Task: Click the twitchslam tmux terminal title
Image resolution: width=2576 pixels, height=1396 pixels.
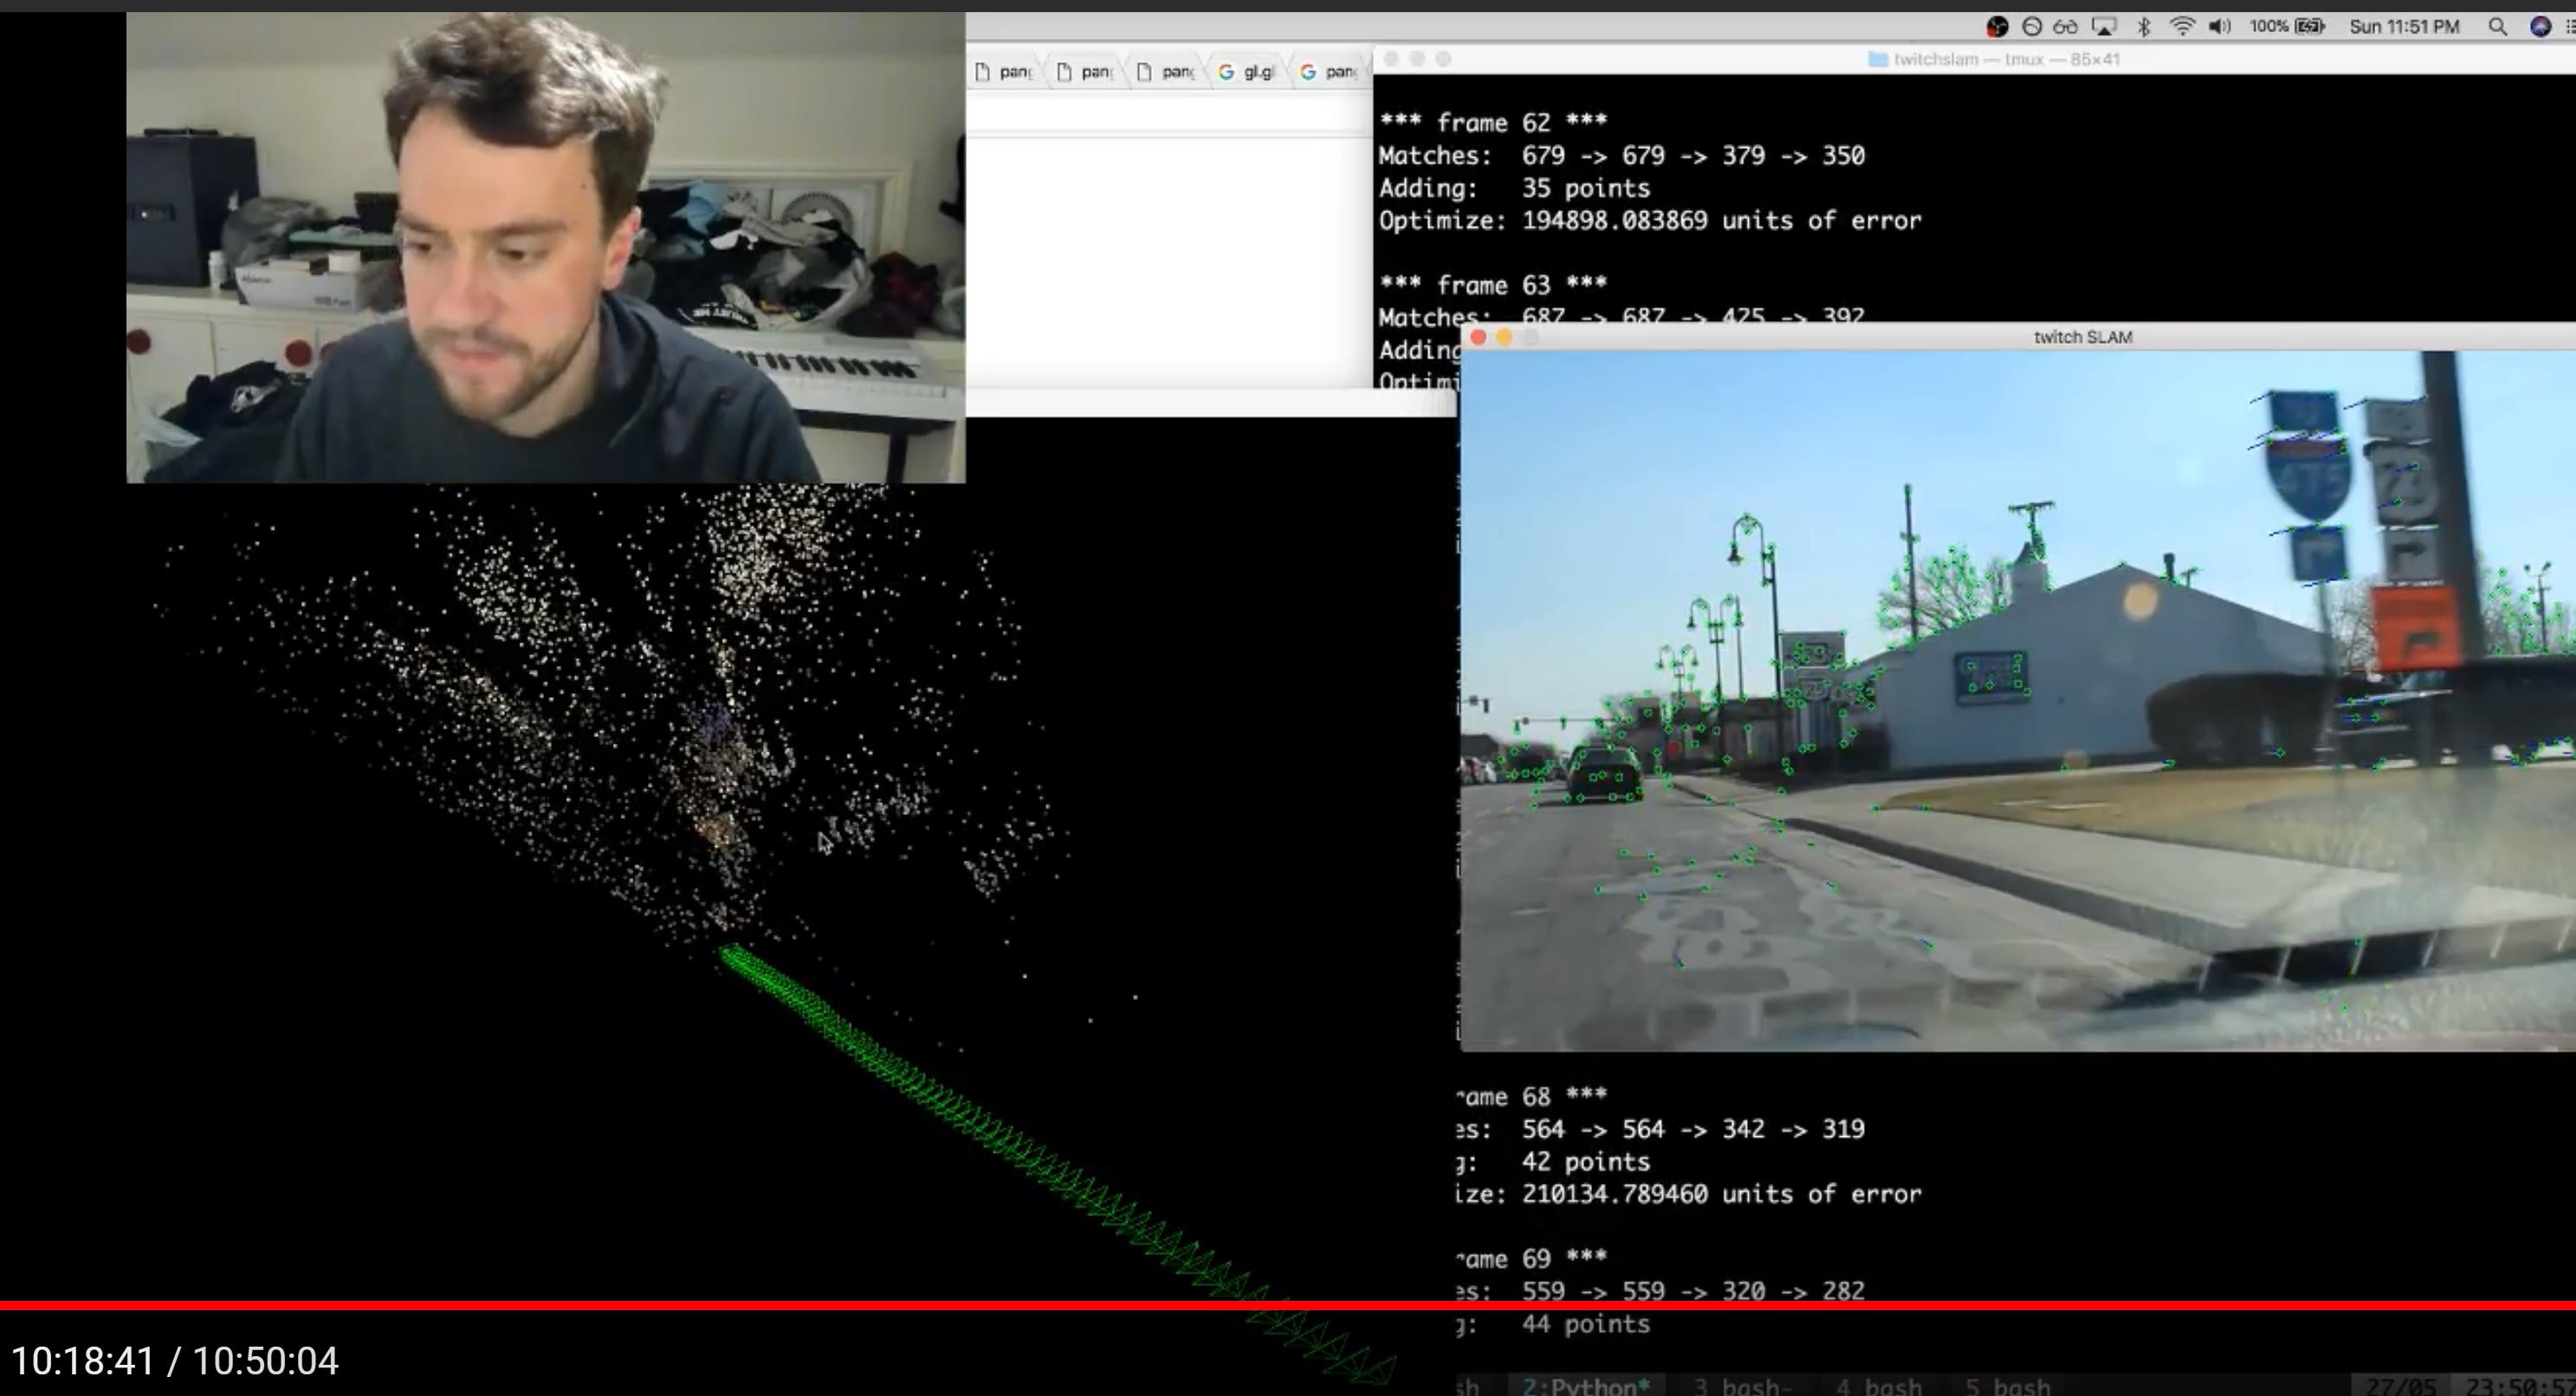Action: pyautogui.click(x=1993, y=59)
